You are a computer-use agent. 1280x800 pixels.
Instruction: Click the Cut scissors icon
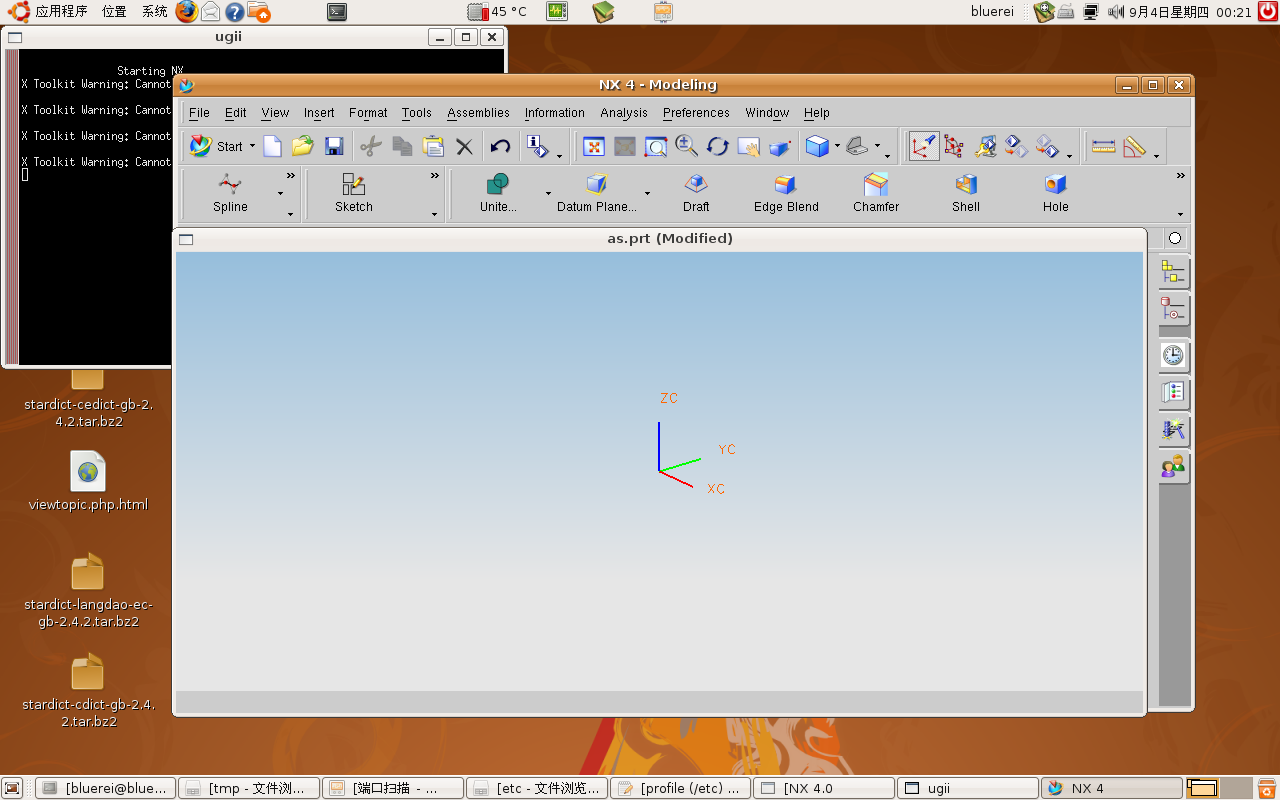point(371,146)
